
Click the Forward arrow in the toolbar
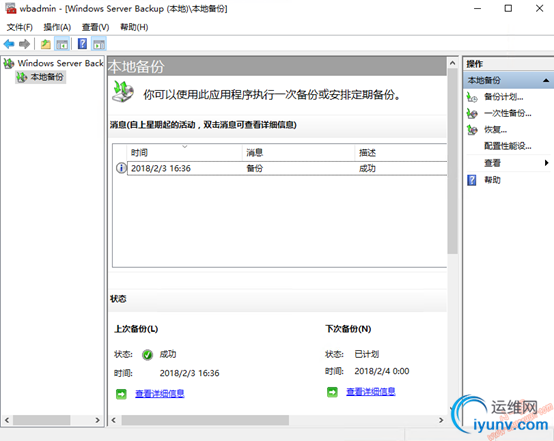pyautogui.click(x=24, y=44)
